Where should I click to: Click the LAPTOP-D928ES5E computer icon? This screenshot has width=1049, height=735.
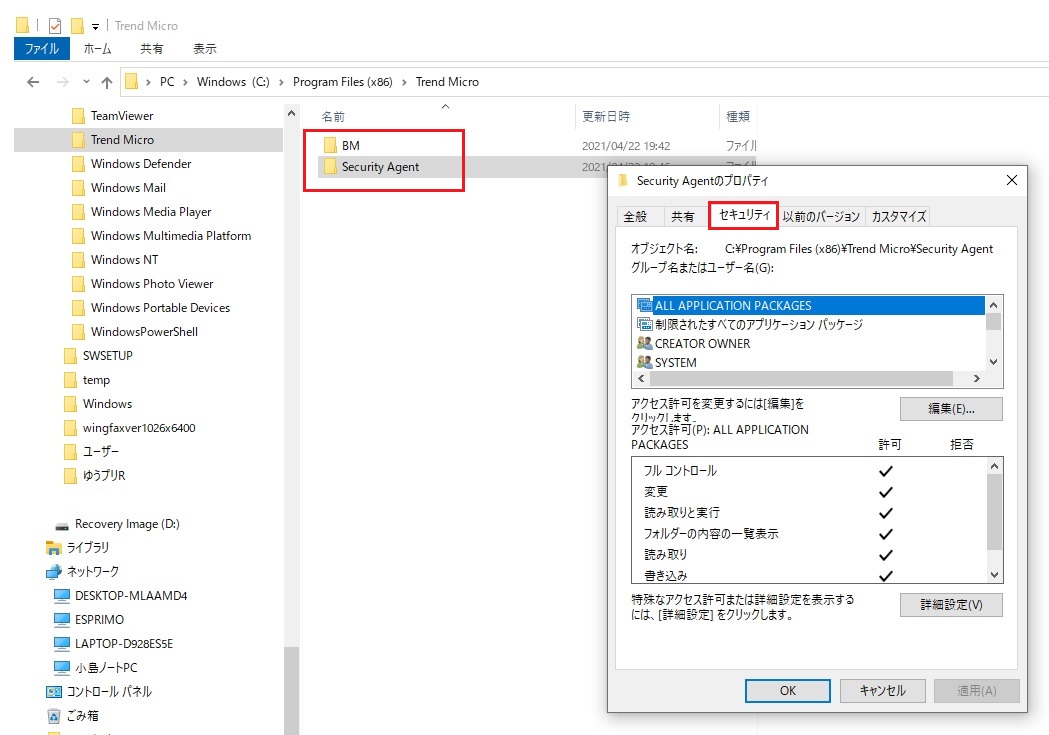(x=62, y=644)
